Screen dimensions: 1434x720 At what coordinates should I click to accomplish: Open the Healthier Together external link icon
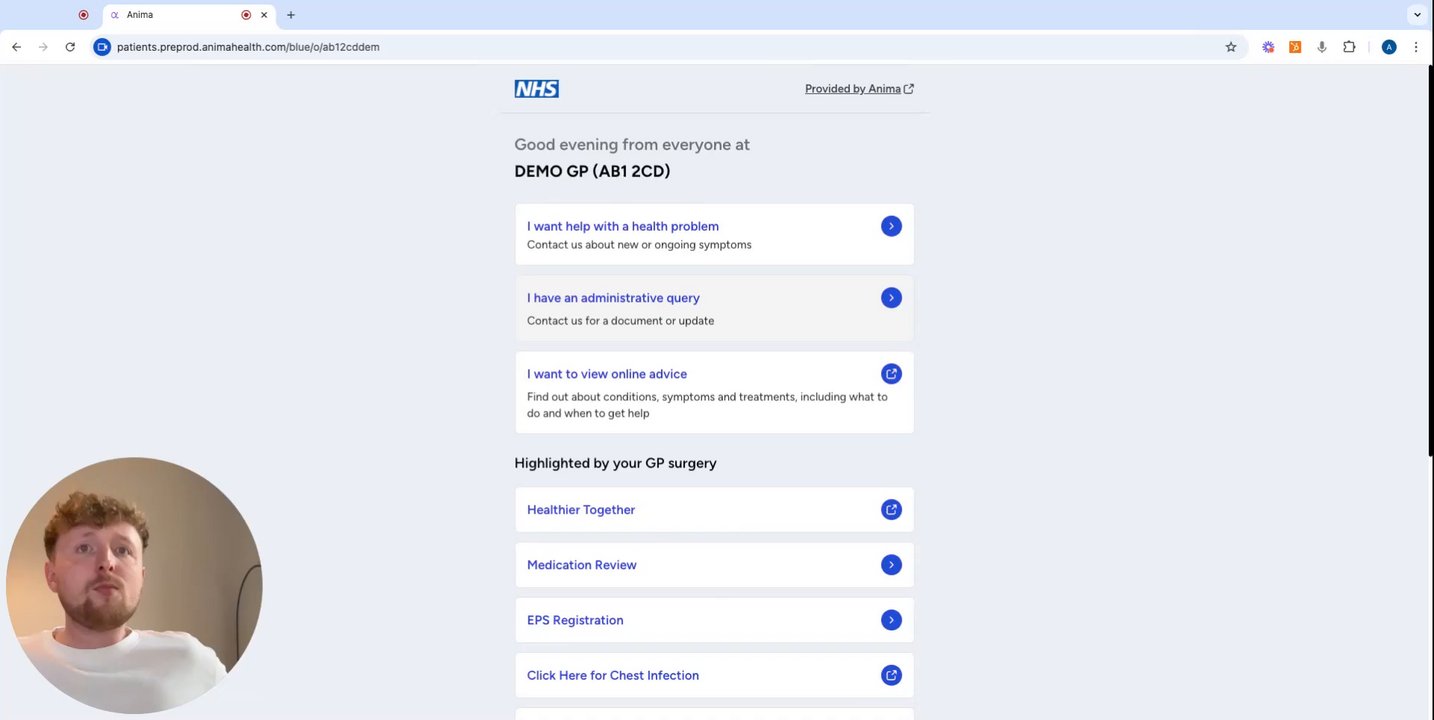[x=891, y=510]
